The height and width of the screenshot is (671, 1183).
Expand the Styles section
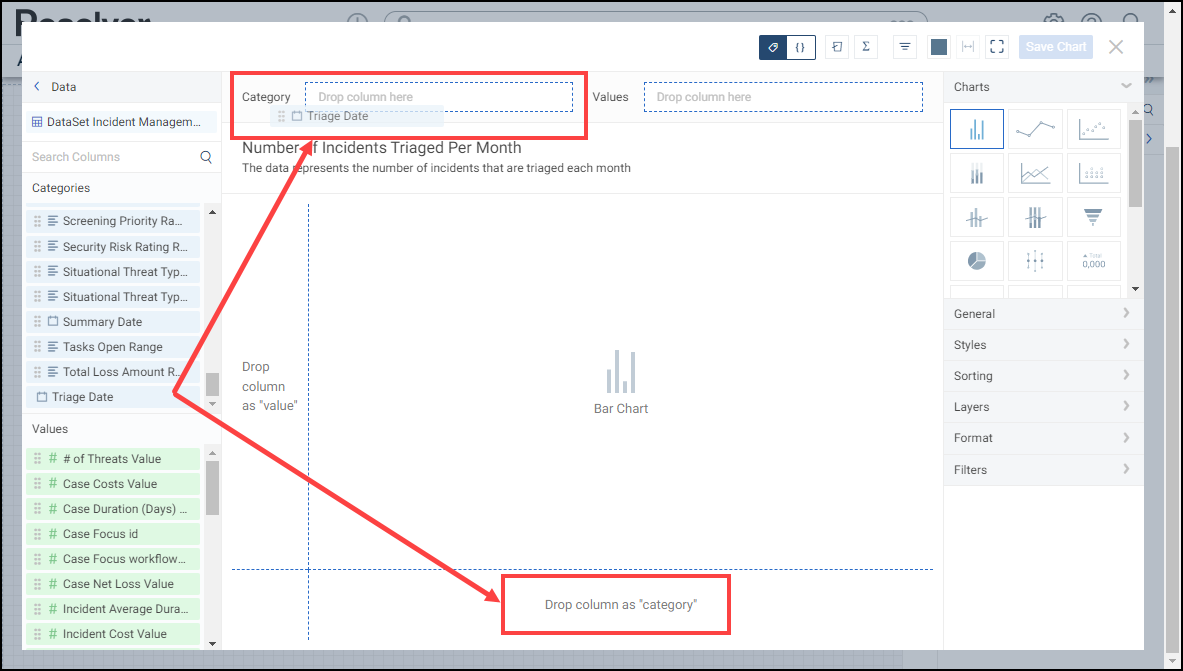(1043, 345)
